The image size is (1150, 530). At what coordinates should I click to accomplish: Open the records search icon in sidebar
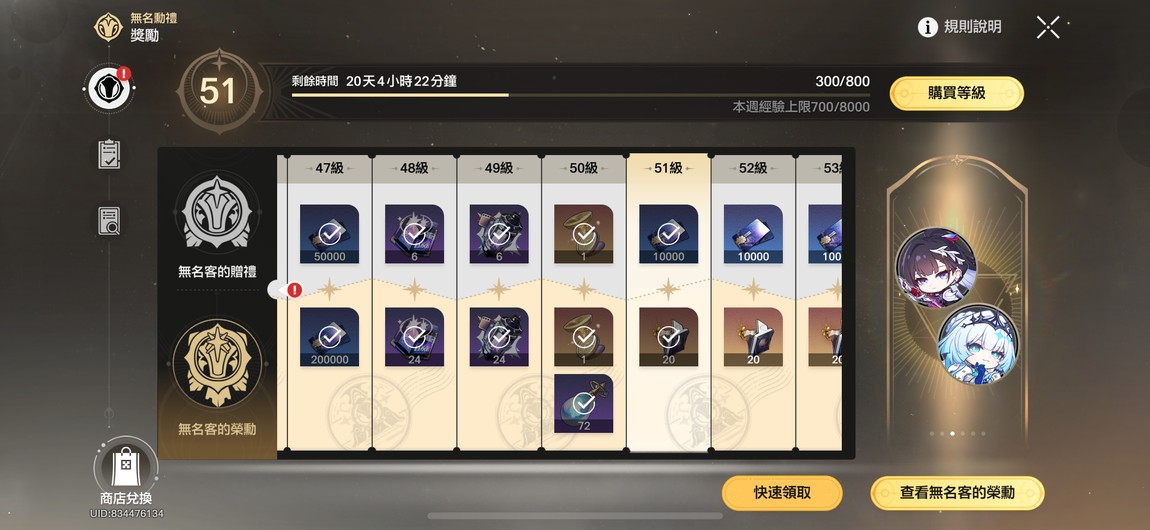point(109,221)
